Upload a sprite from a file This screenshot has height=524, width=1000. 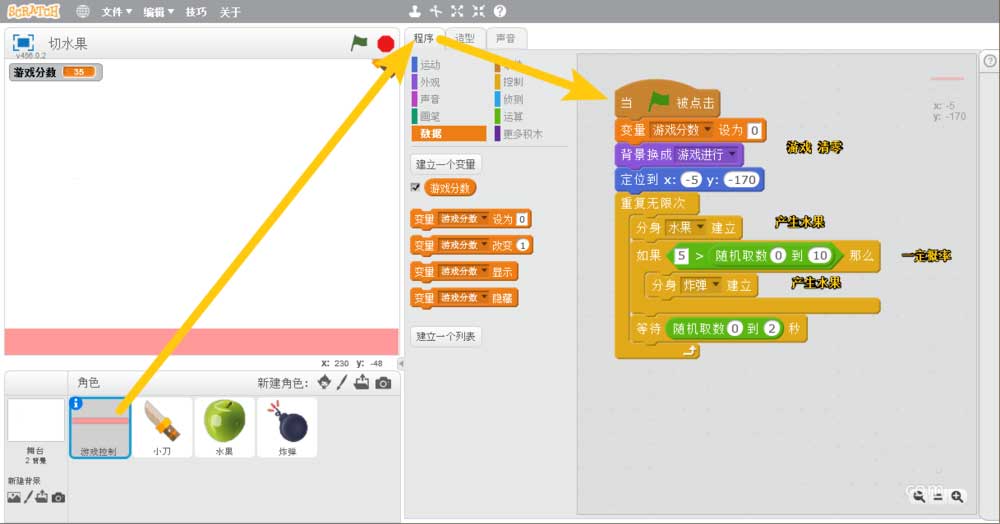[362, 382]
